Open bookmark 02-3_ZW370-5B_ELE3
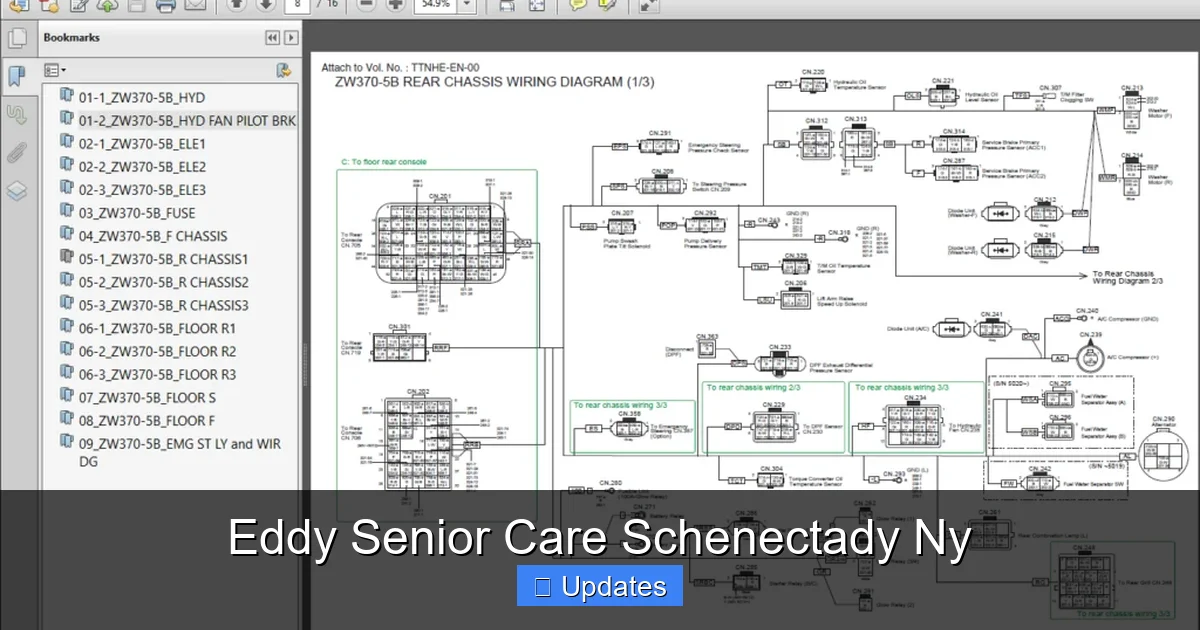 143,190
